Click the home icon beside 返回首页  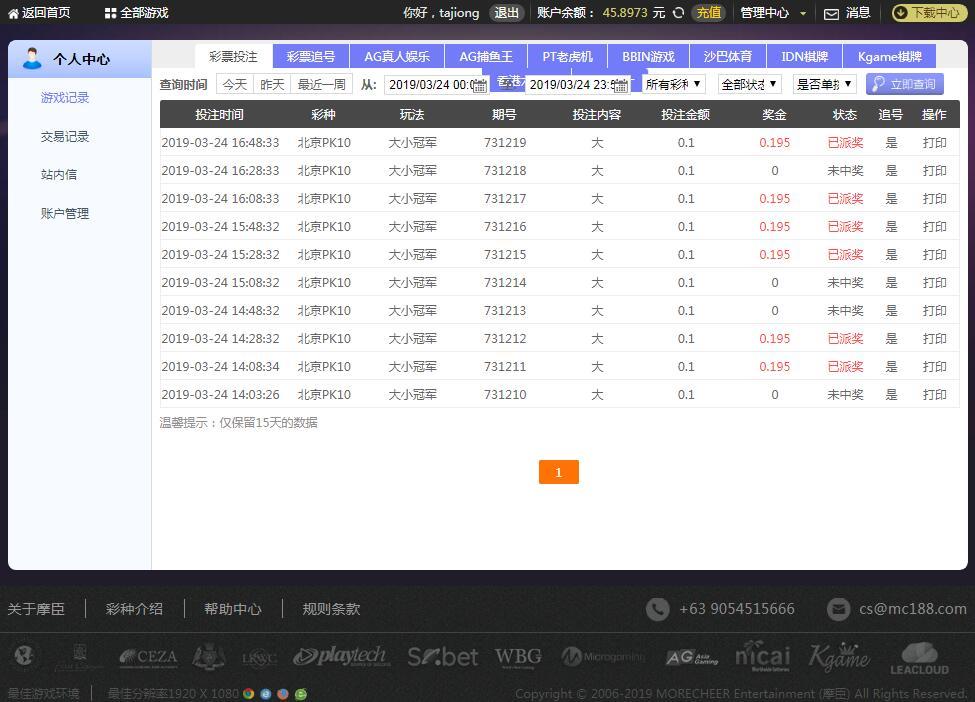point(13,13)
